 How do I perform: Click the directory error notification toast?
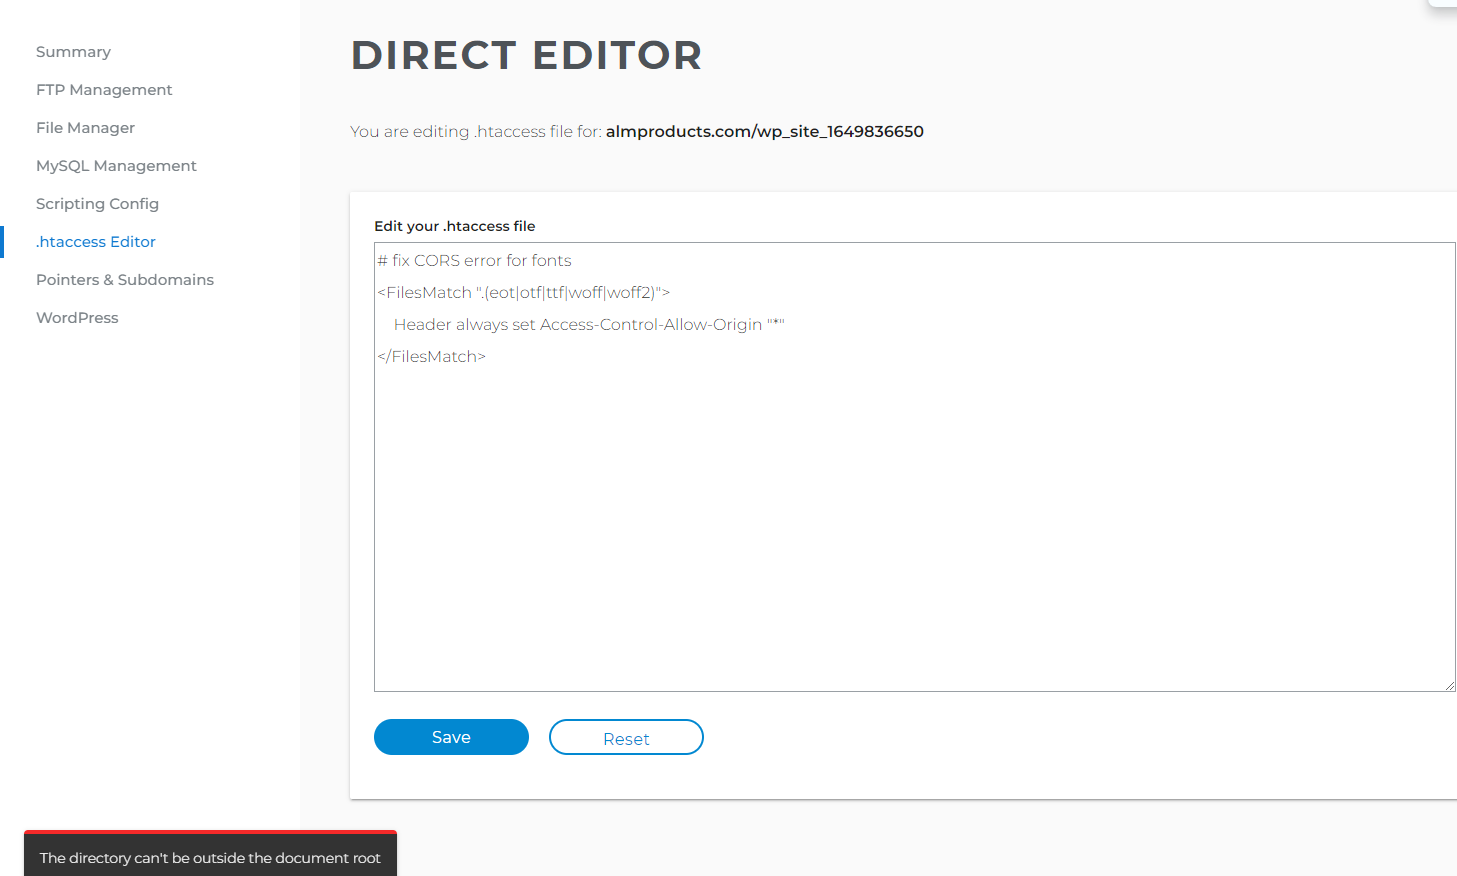coord(210,854)
